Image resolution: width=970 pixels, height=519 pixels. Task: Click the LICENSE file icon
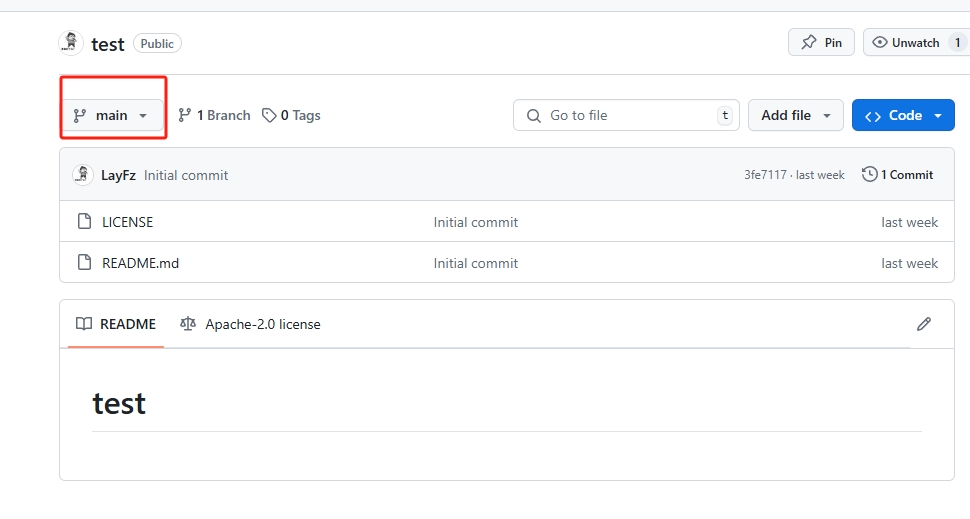85,222
